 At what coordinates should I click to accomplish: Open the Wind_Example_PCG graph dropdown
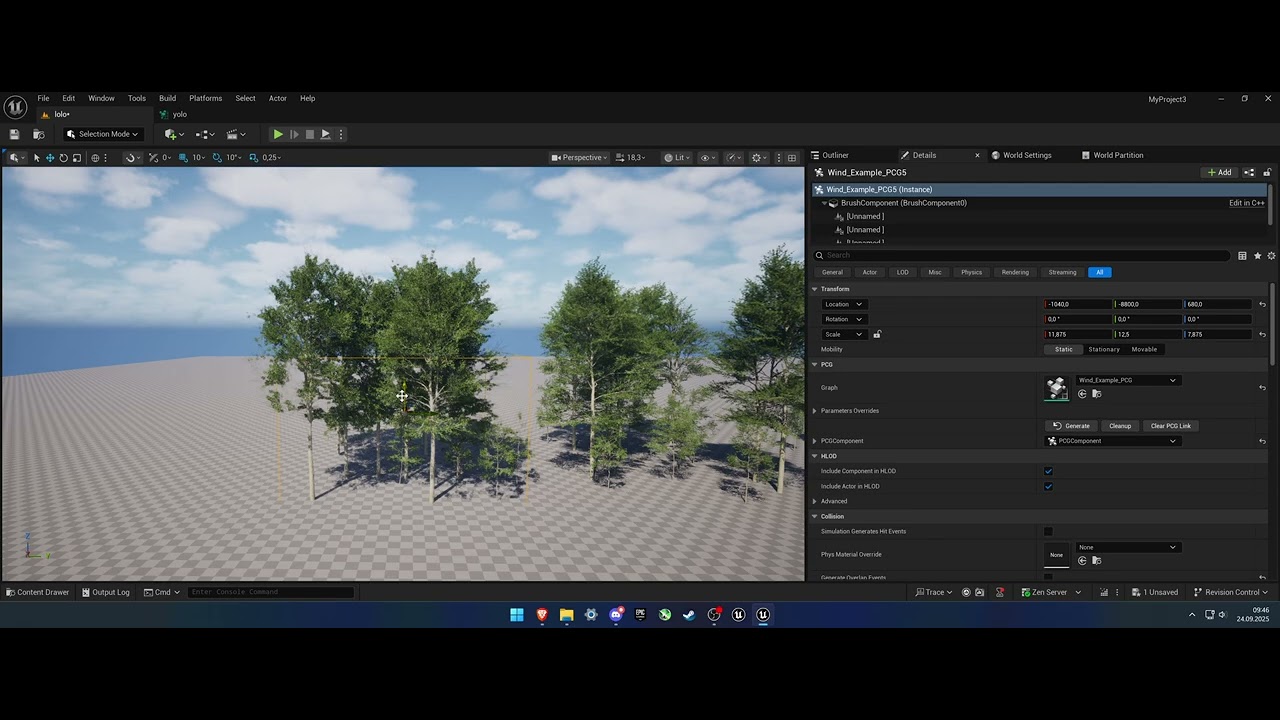pos(1127,380)
